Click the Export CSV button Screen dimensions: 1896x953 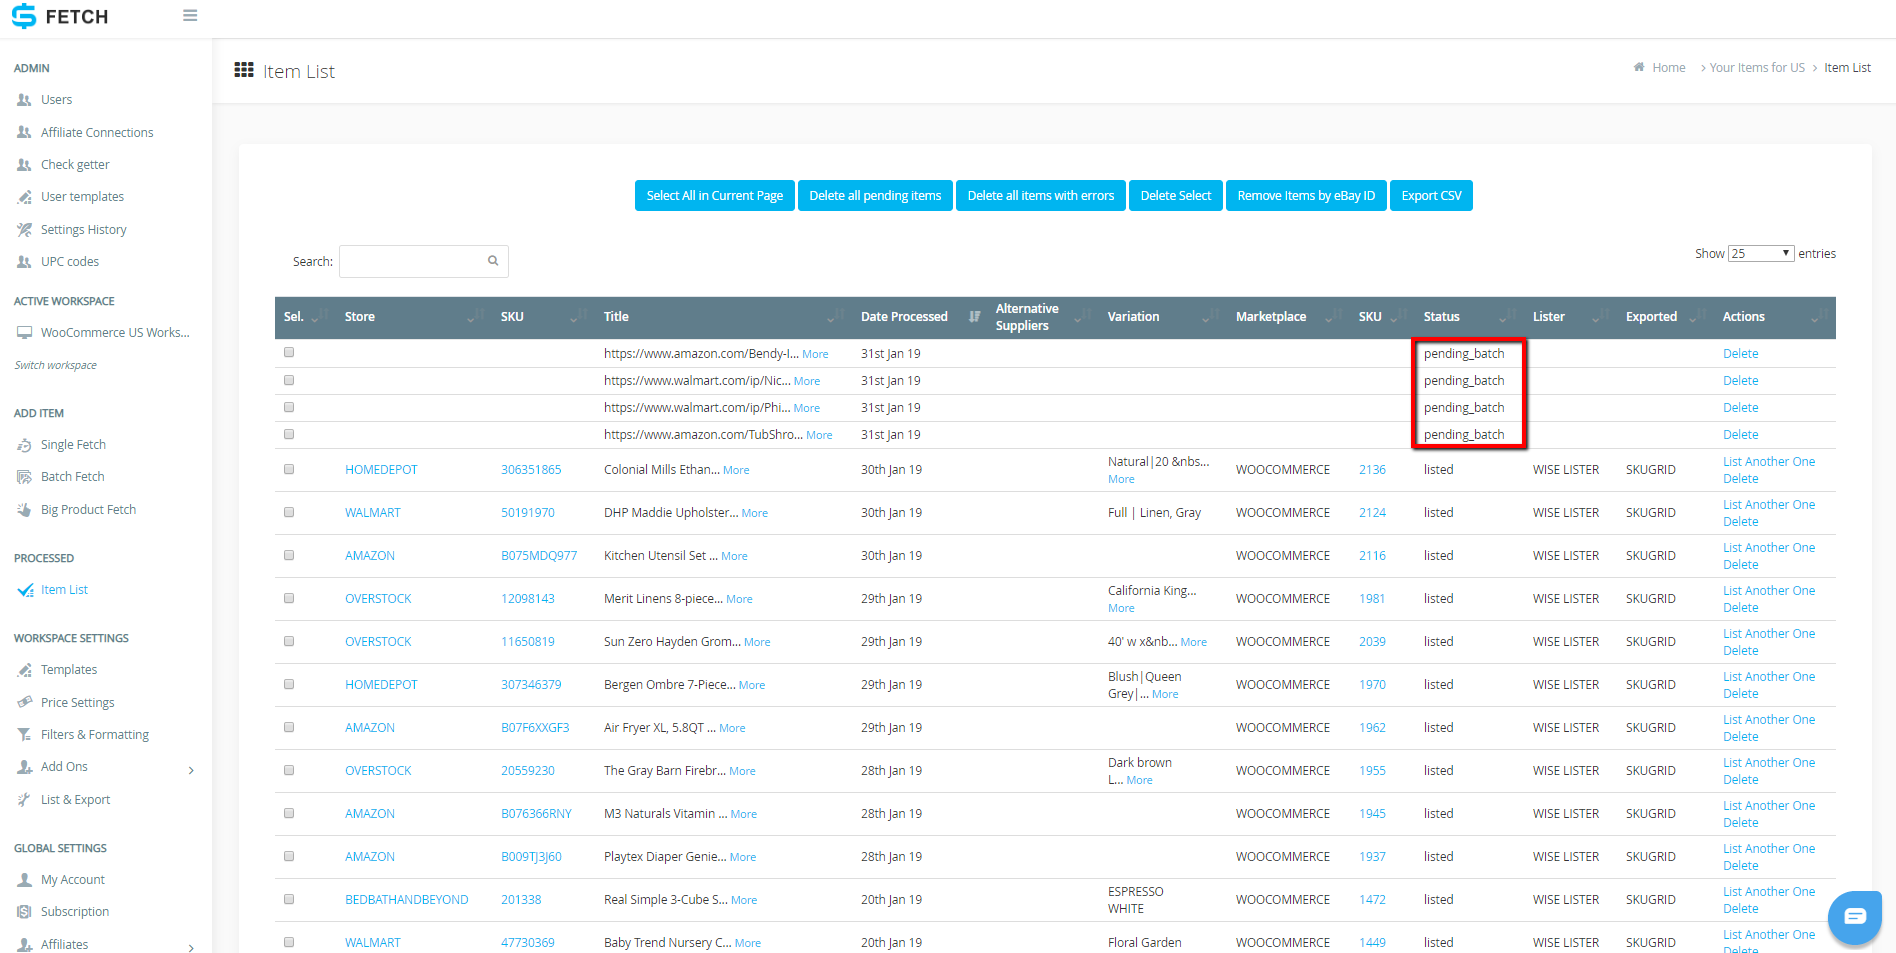tap(1431, 195)
